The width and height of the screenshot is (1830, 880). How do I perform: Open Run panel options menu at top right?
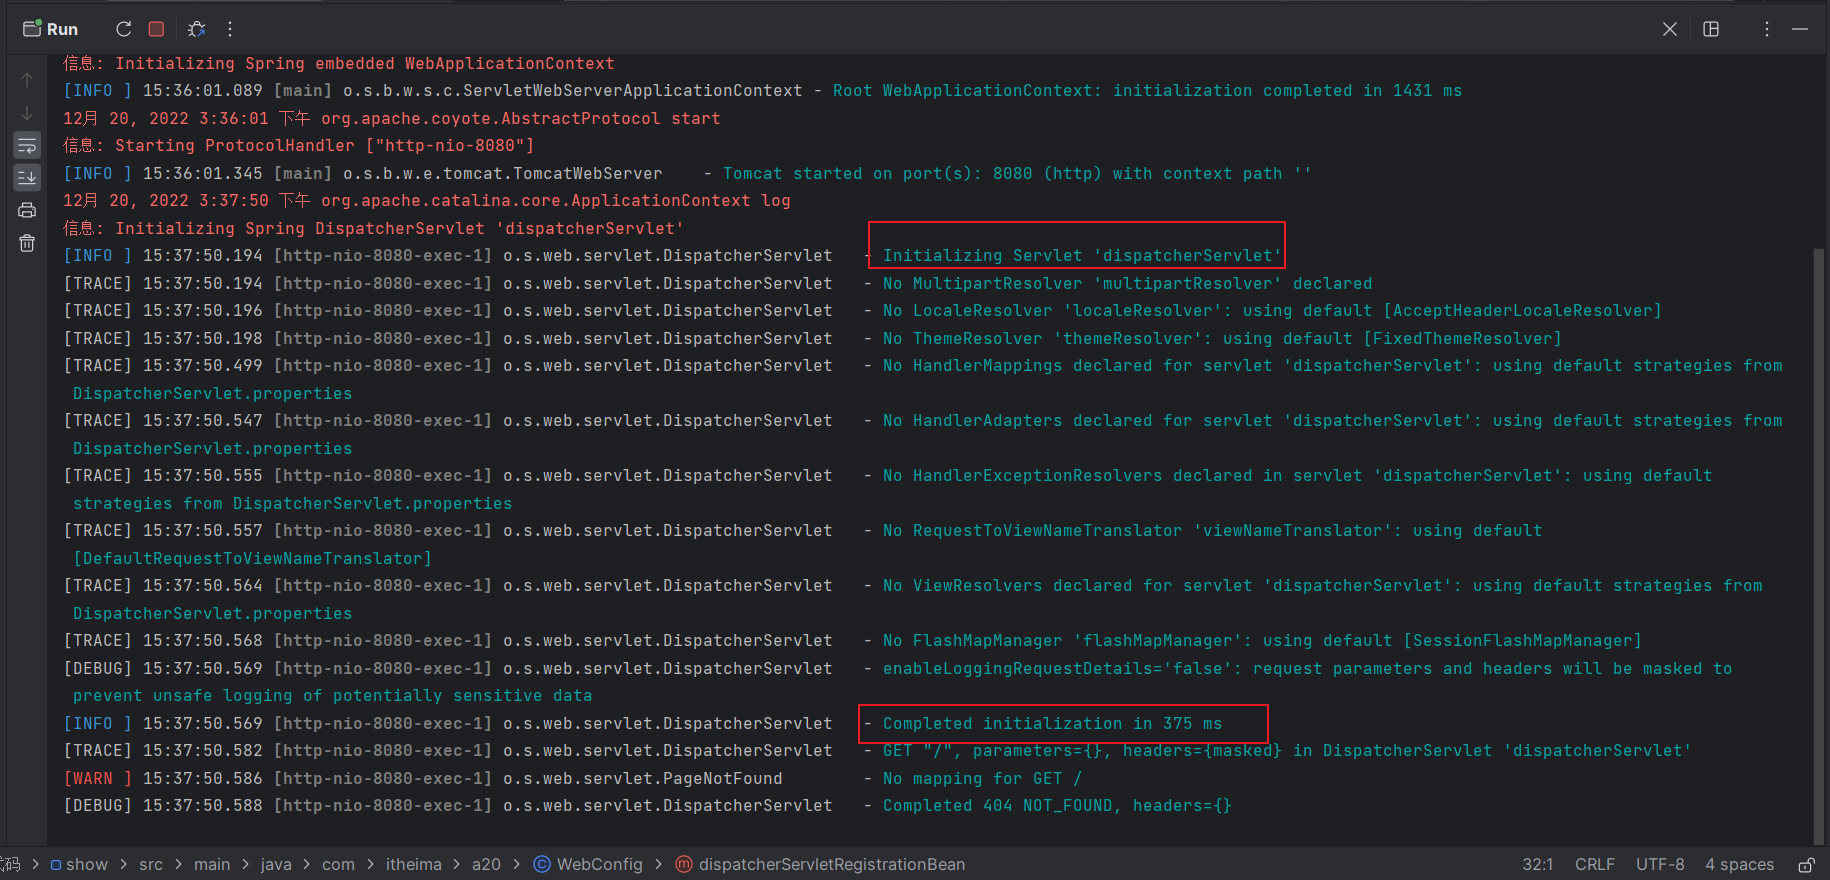pos(1767,29)
